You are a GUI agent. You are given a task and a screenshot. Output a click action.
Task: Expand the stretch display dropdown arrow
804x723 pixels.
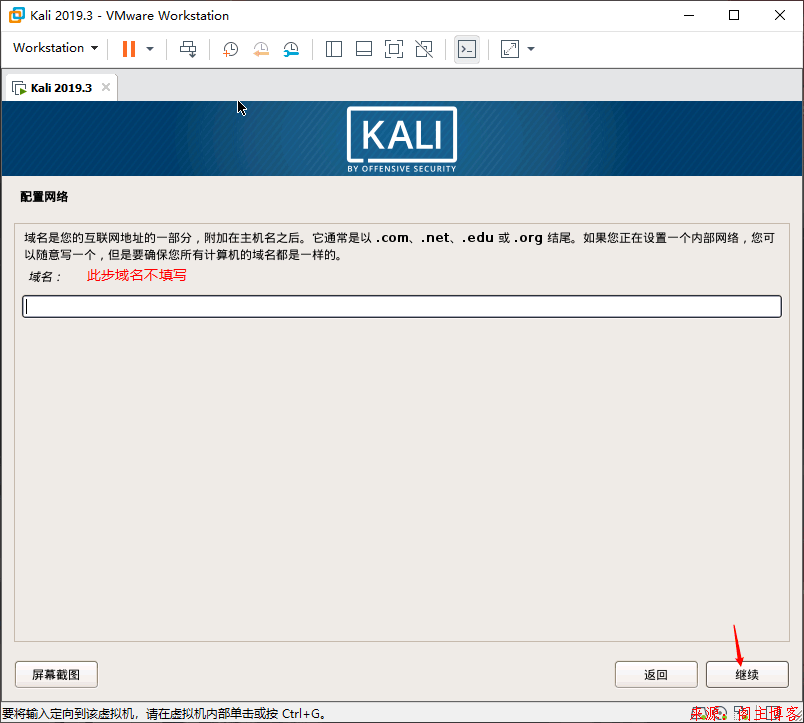(531, 49)
